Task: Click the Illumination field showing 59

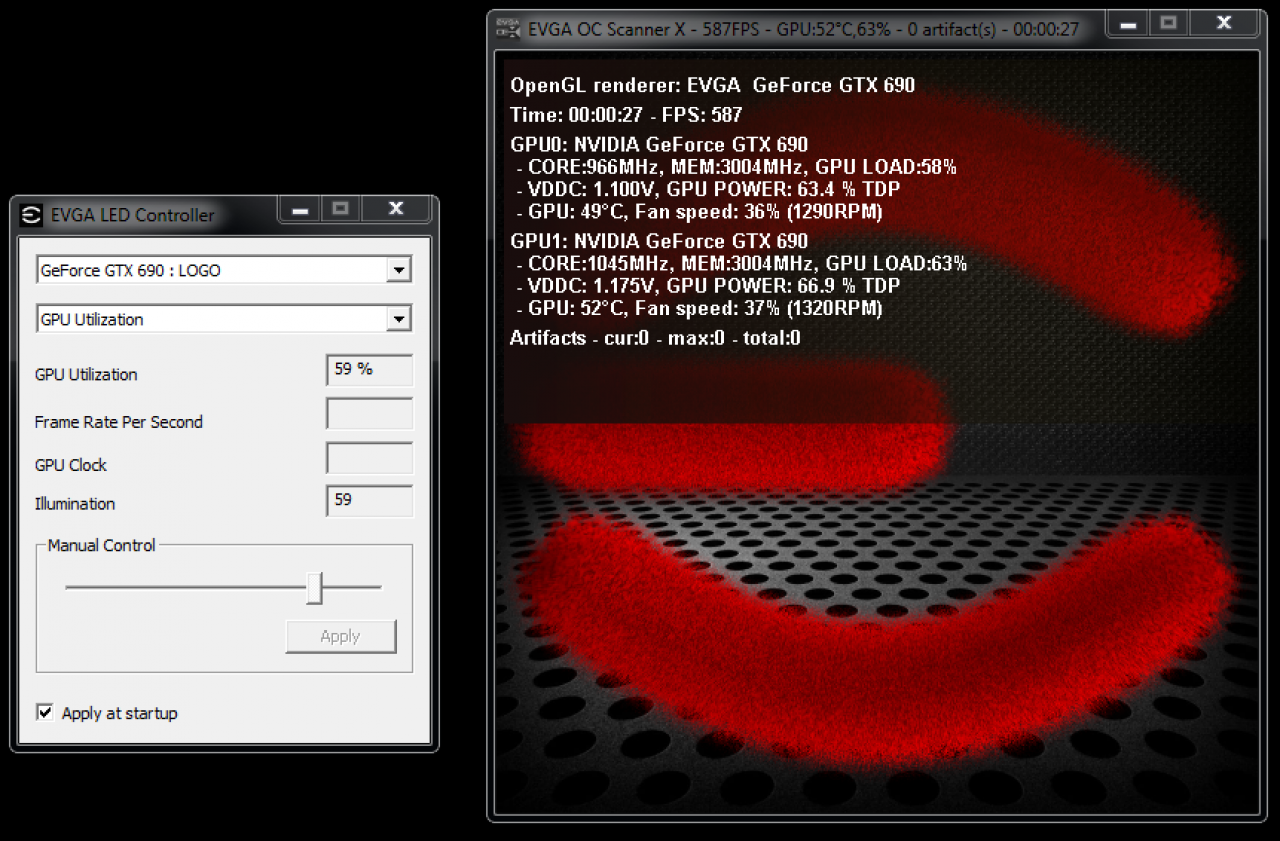Action: pyautogui.click(x=370, y=501)
